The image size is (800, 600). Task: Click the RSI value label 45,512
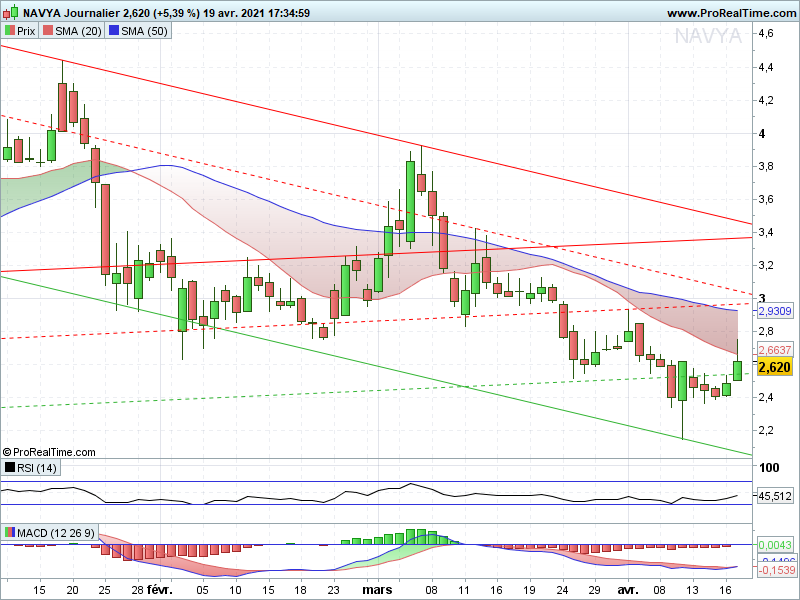coord(774,495)
